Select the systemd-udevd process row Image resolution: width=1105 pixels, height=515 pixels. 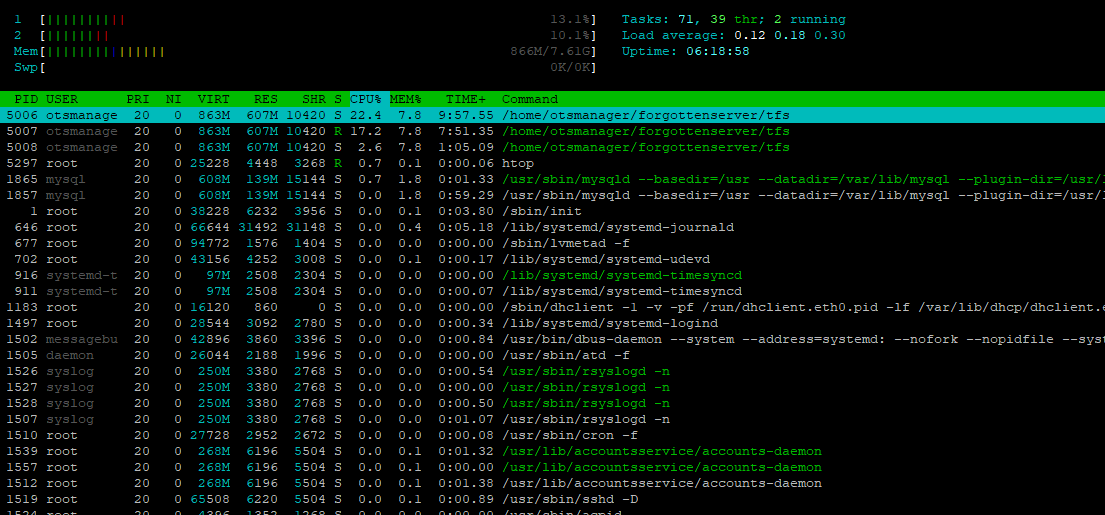[x=552, y=259]
